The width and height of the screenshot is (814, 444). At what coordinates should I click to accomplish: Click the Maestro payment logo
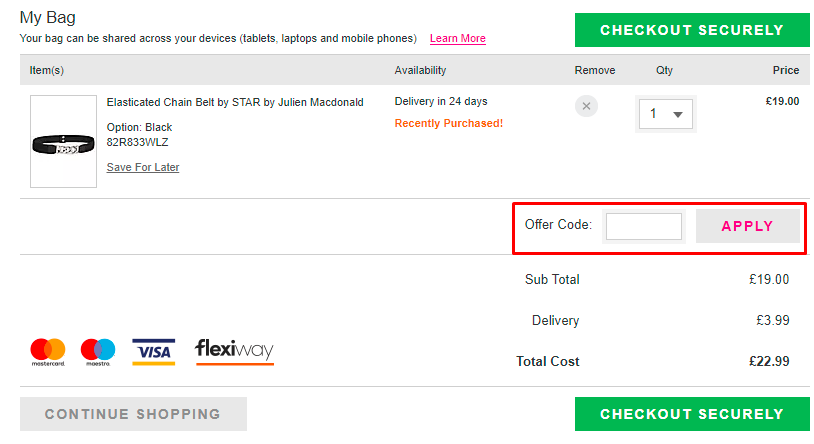click(98, 351)
